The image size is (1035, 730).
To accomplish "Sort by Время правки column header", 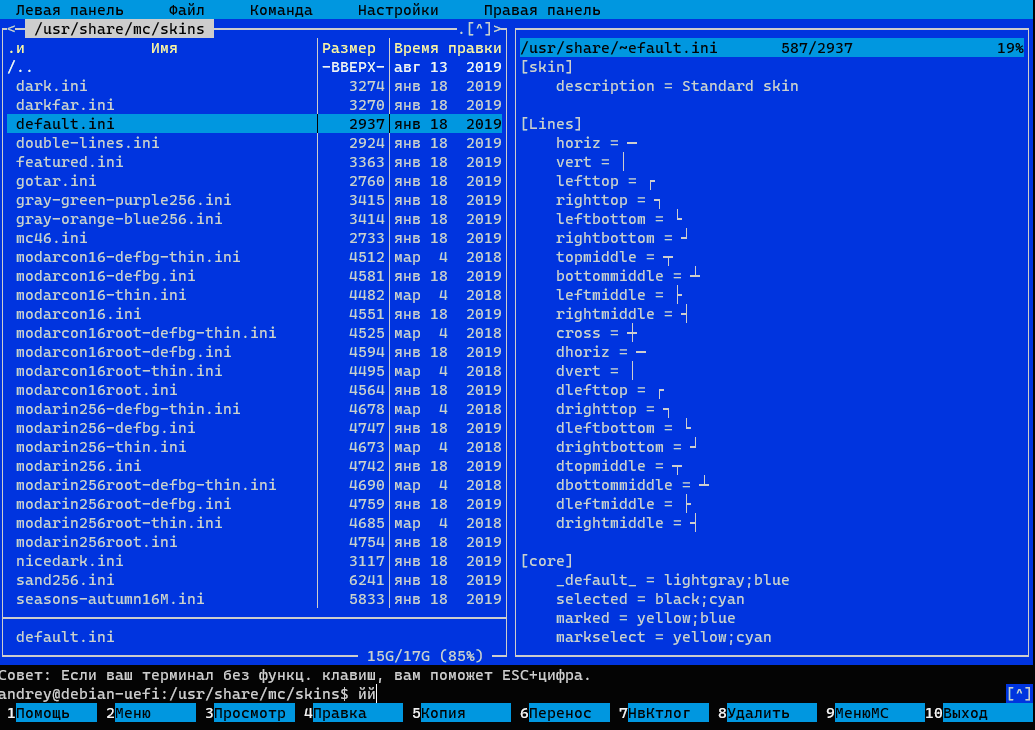I will (447, 48).
